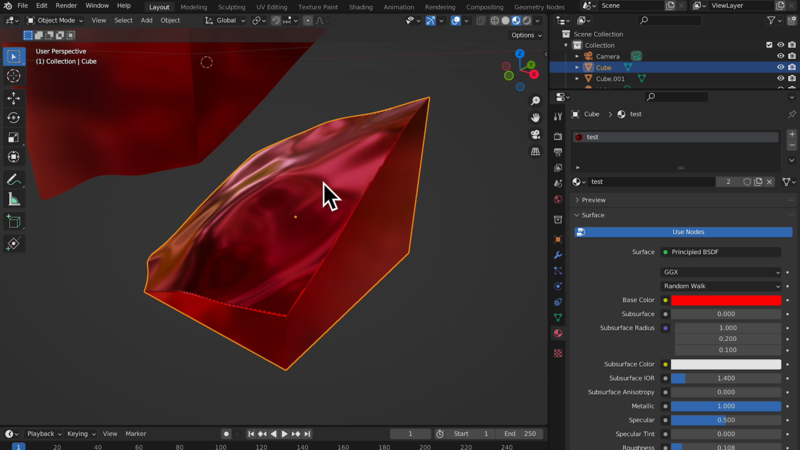The height and width of the screenshot is (450, 800).
Task: Open the Render menu
Action: pyautogui.click(x=66, y=6)
